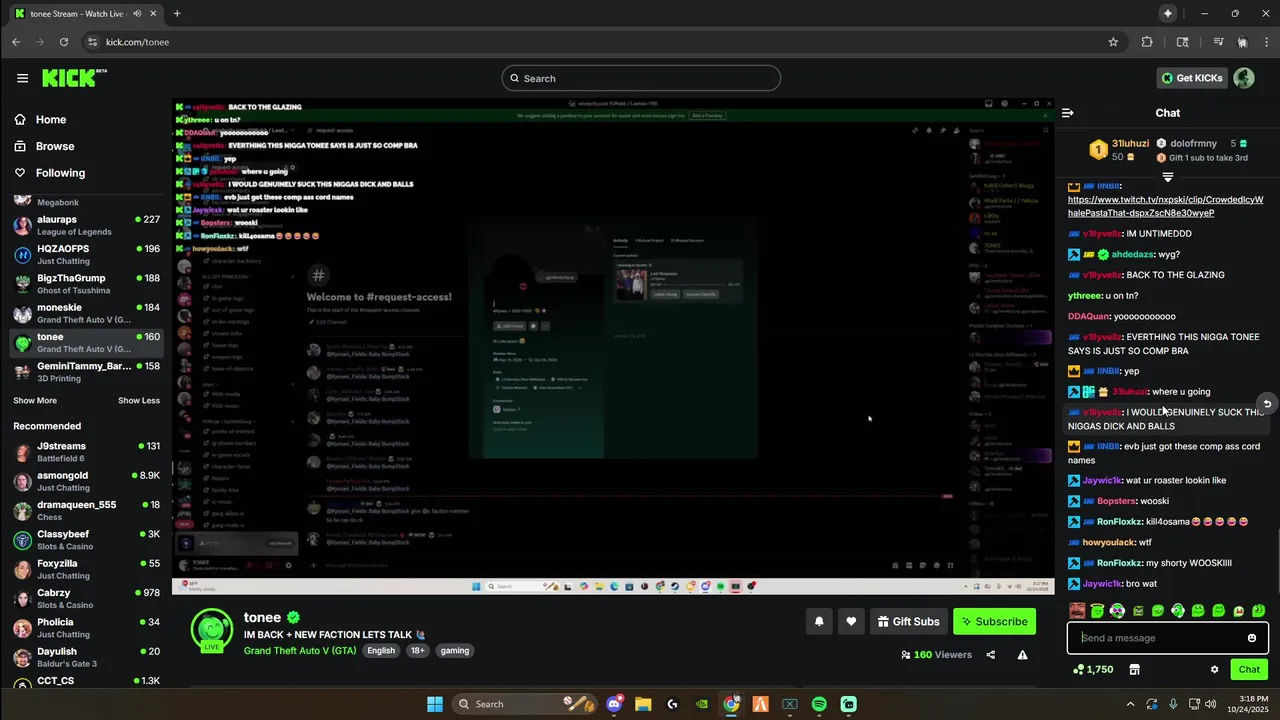Viewport: 1280px width, 720px height.
Task: Open Pholicia recommended channel
Action: (86, 628)
